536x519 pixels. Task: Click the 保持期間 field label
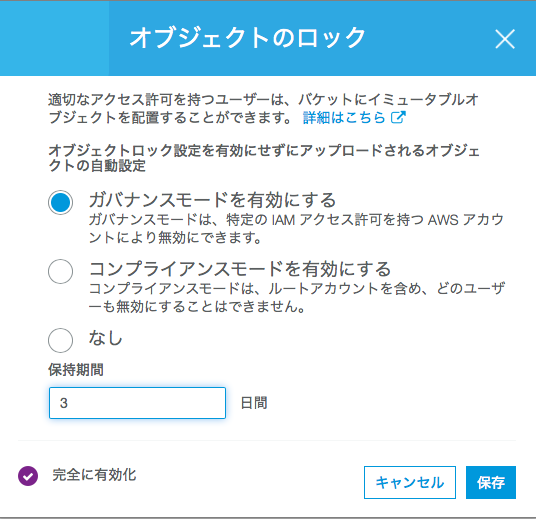[76, 370]
